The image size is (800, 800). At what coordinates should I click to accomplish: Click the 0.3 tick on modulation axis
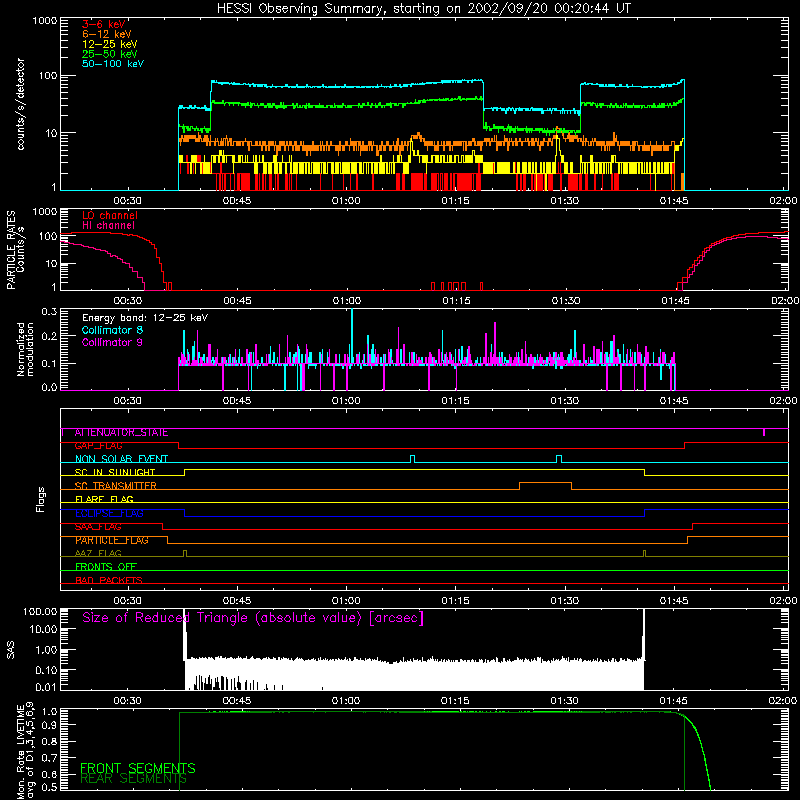[x=49, y=311]
